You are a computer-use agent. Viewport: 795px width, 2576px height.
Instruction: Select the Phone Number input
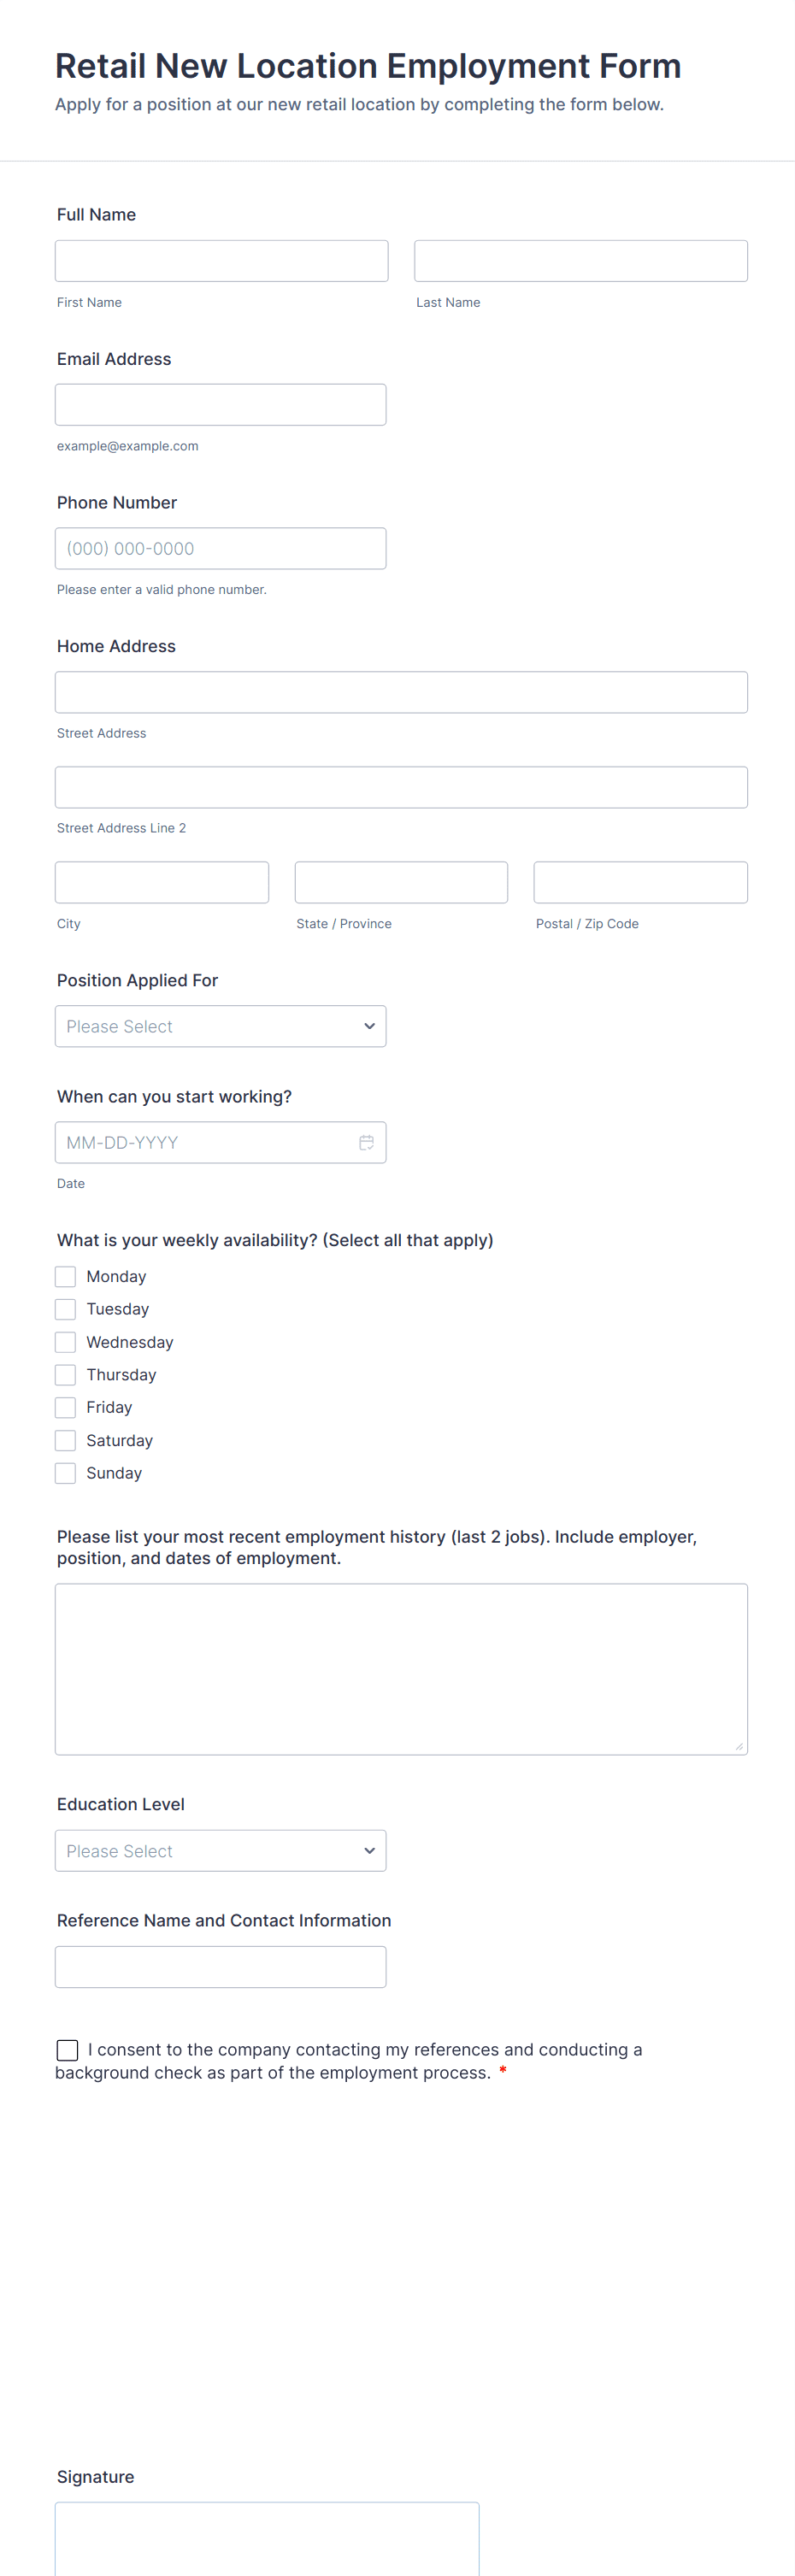(x=220, y=548)
